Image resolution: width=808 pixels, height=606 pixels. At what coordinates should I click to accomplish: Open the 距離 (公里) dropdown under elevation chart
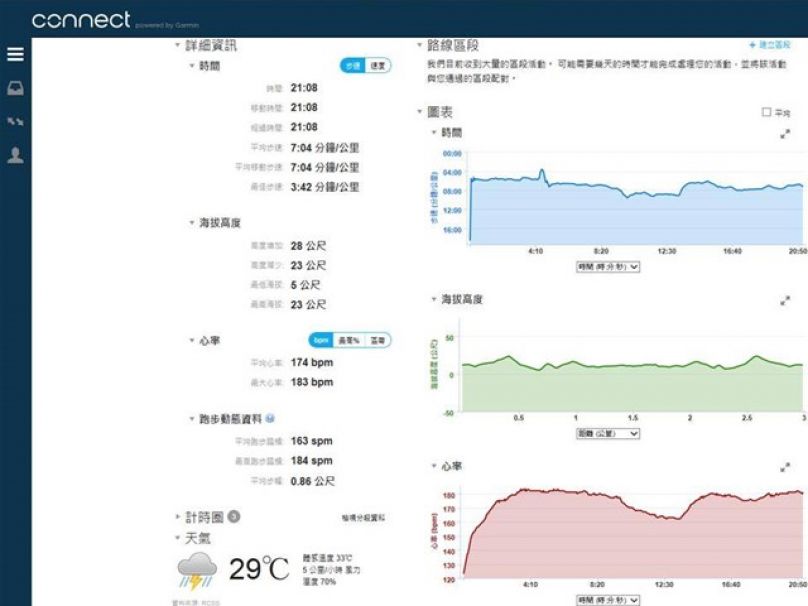tap(607, 434)
